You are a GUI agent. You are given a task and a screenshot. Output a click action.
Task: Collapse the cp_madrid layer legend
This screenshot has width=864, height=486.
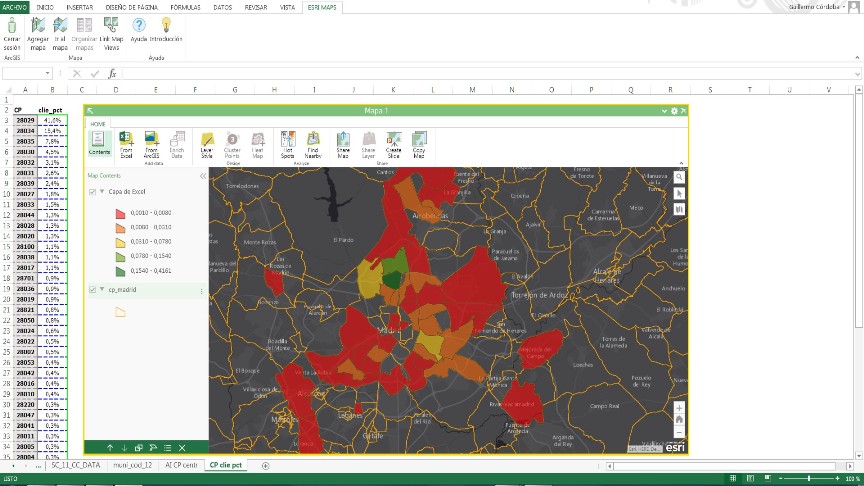[x=102, y=289]
